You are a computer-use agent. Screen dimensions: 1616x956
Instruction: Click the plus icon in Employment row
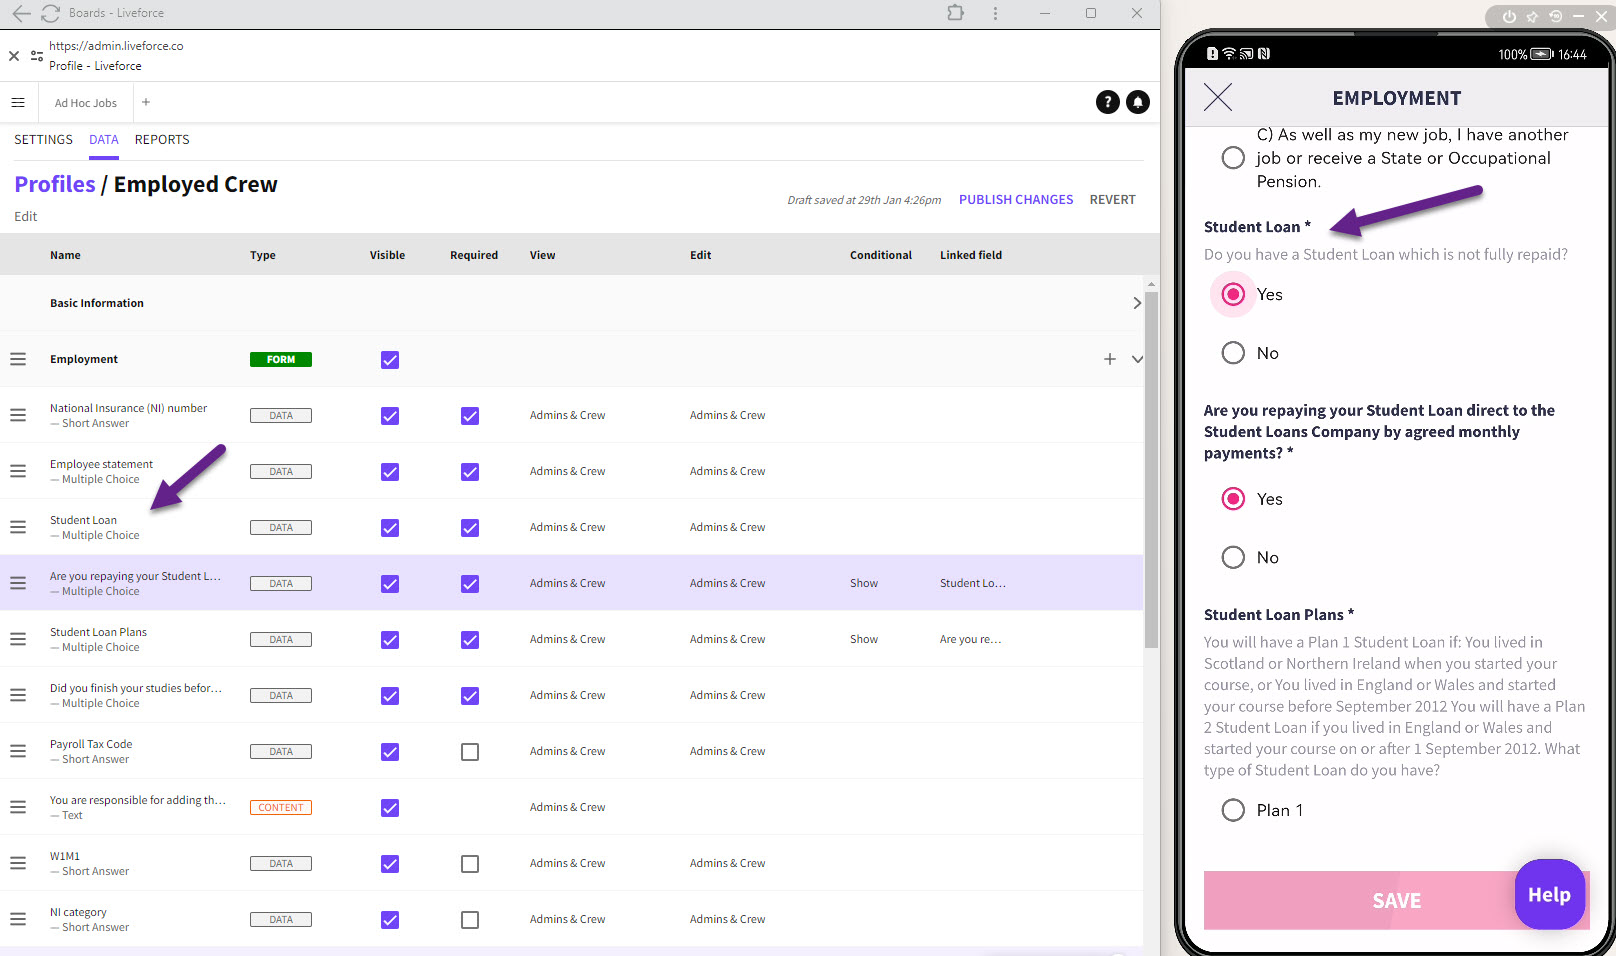click(x=1109, y=359)
